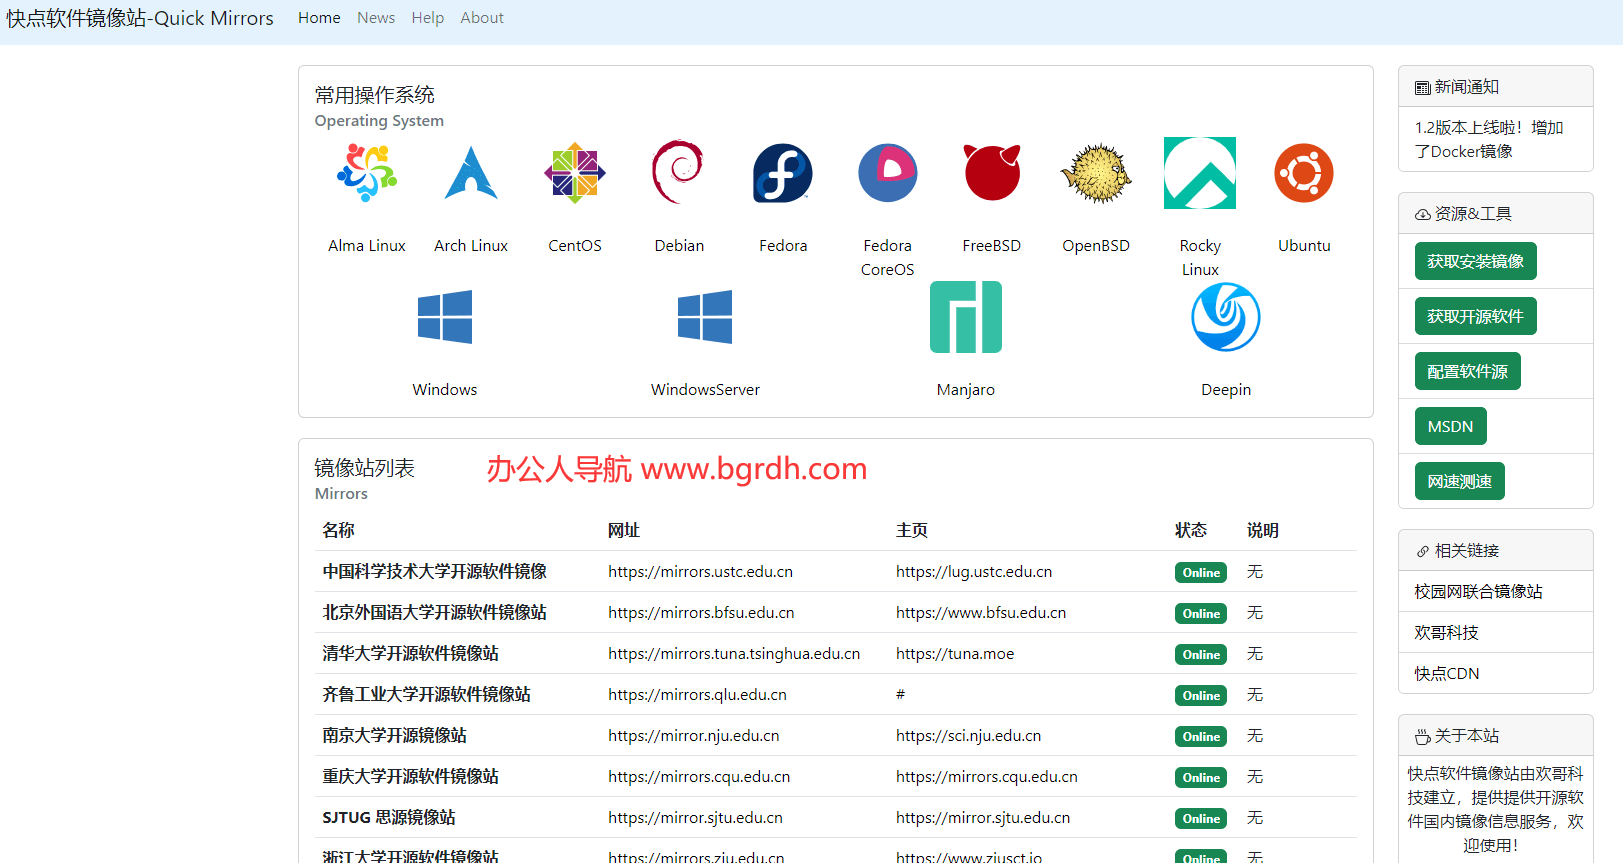Open https://sci.nju.edu.cn homepage link
Screen dimensions: 1623x863
pyautogui.click(x=968, y=736)
